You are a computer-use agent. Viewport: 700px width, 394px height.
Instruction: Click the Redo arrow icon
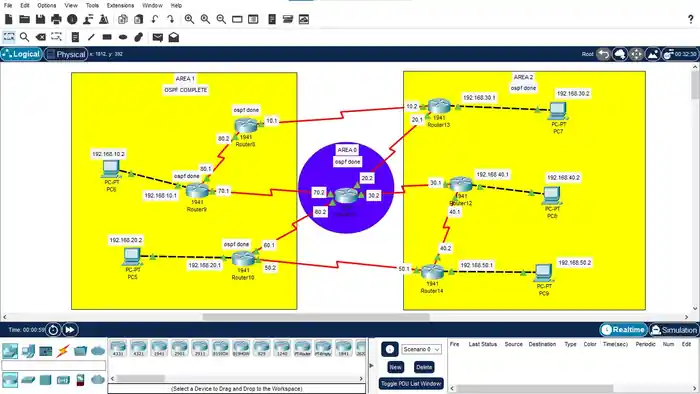pos(171,19)
